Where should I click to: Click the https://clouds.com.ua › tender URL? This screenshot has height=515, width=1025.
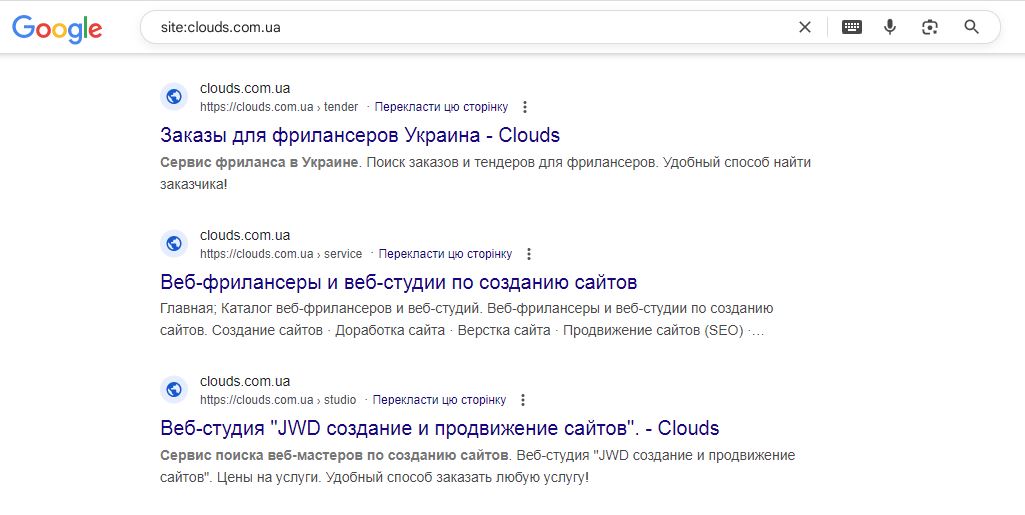pyautogui.click(x=279, y=107)
